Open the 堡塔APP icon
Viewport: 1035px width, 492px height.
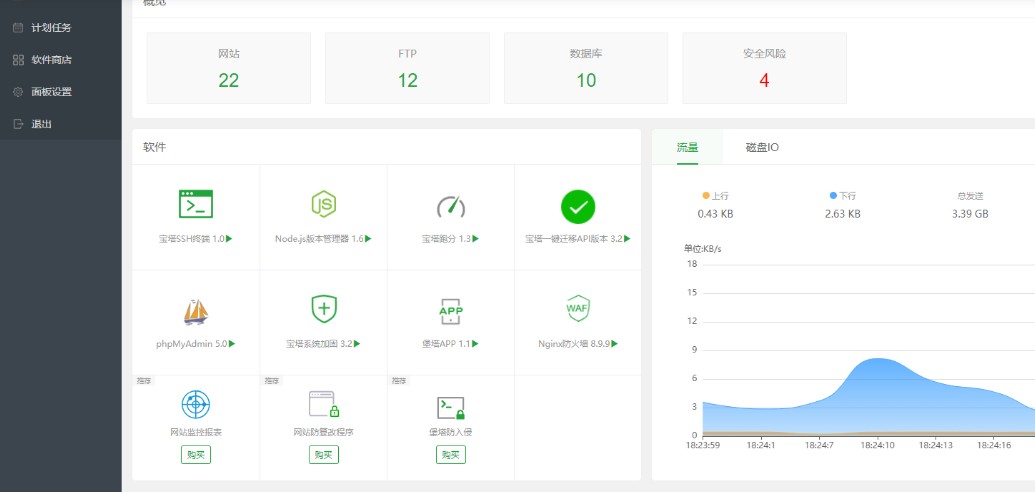pyautogui.click(x=451, y=311)
